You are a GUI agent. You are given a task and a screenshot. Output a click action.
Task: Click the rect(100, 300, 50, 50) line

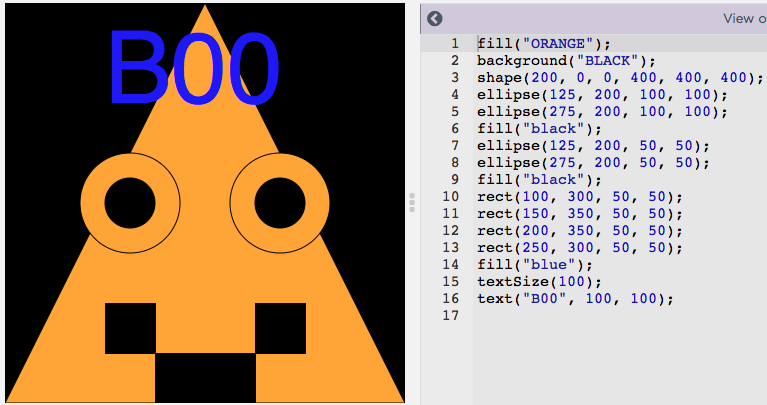tap(580, 197)
